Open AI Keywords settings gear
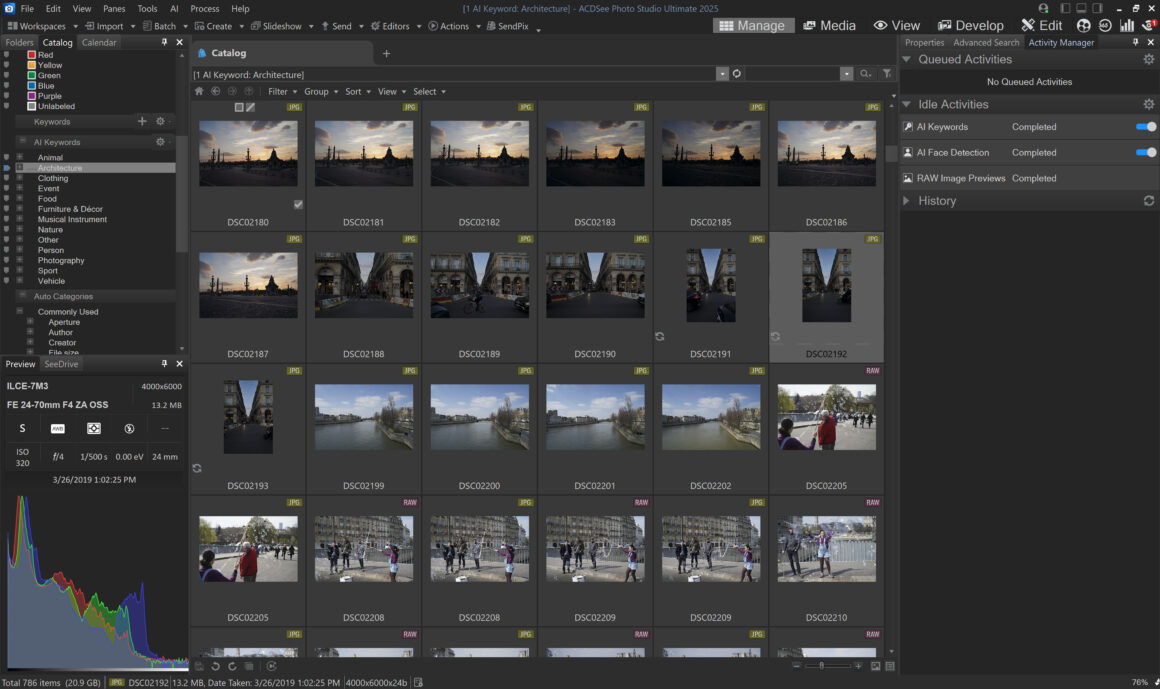 [x=160, y=141]
